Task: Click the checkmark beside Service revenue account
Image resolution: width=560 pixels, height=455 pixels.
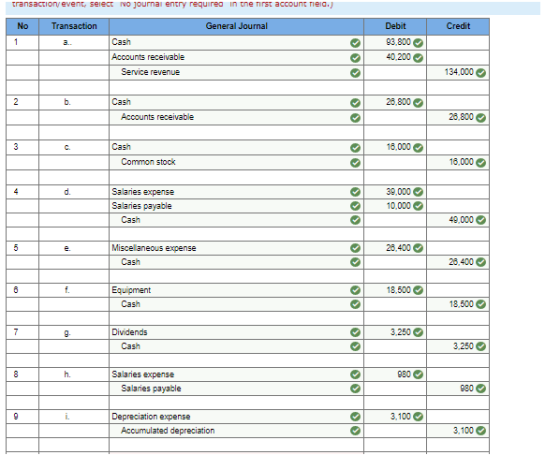Action: [x=355, y=73]
